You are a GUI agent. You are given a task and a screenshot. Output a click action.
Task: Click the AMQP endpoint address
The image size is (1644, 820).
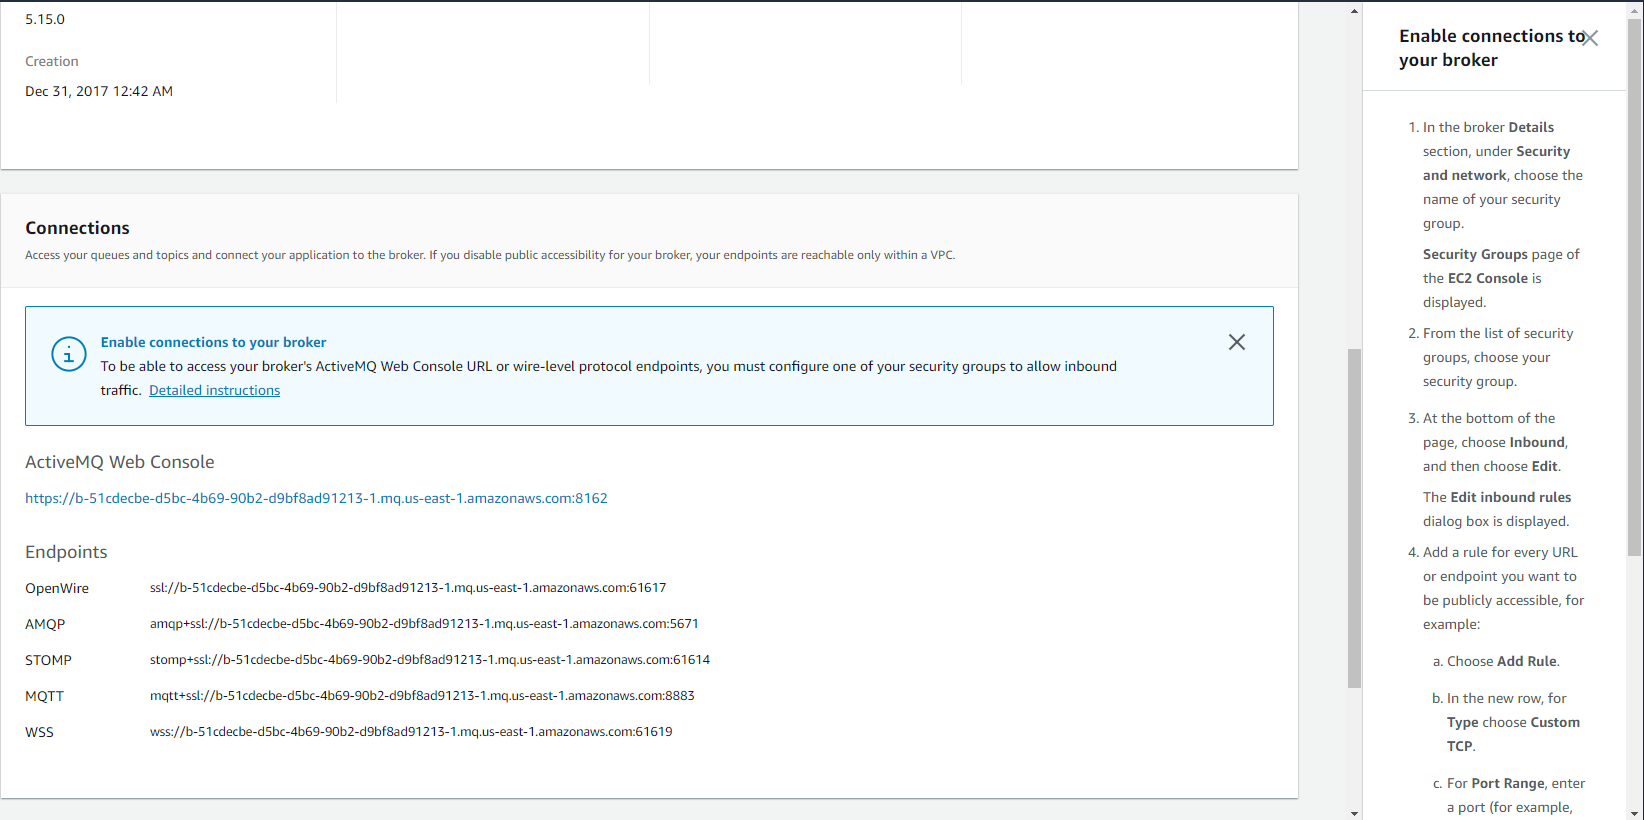[424, 624]
